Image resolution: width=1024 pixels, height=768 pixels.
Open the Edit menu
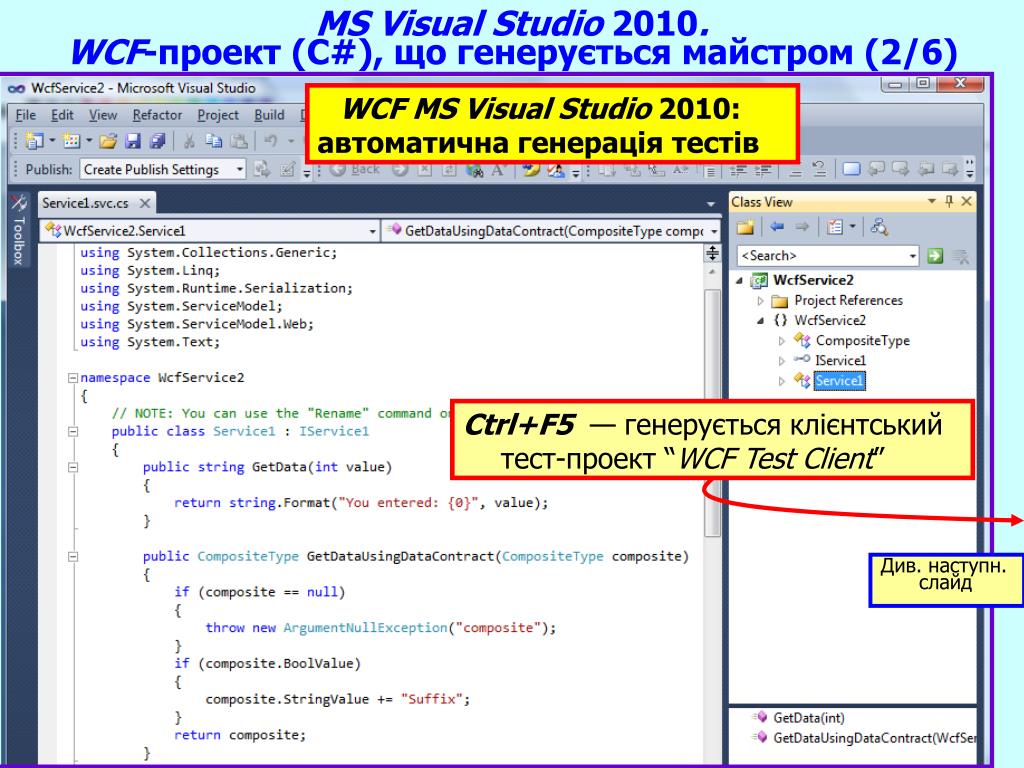[62, 116]
